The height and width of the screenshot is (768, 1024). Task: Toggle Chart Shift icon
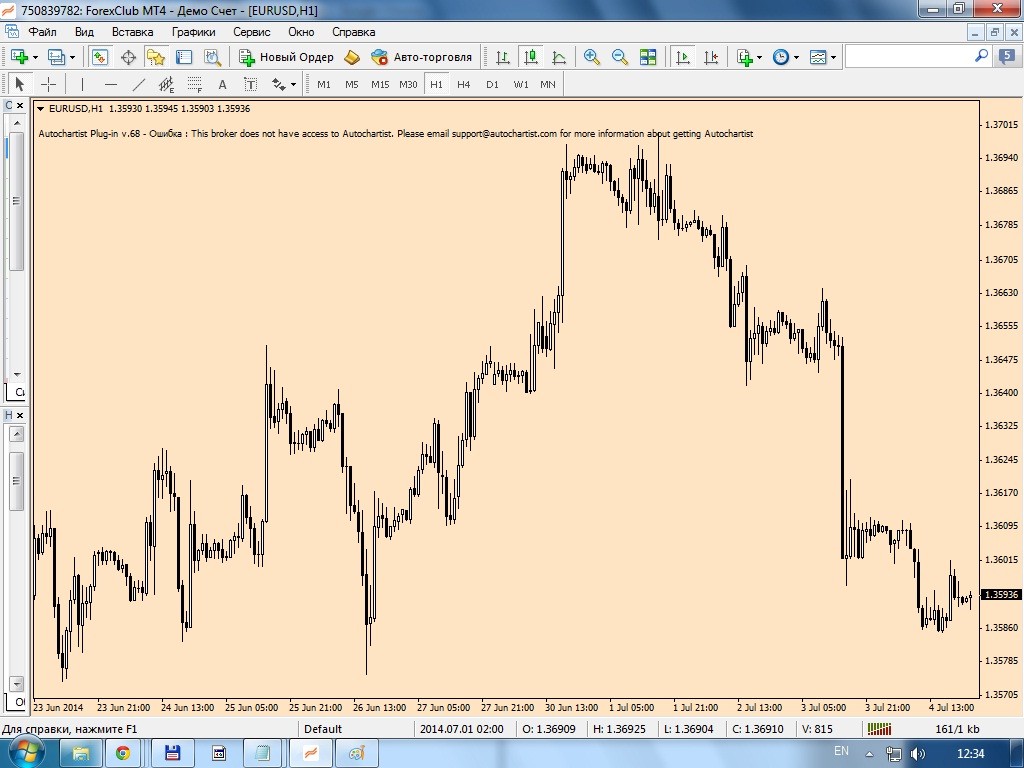pyautogui.click(x=711, y=57)
